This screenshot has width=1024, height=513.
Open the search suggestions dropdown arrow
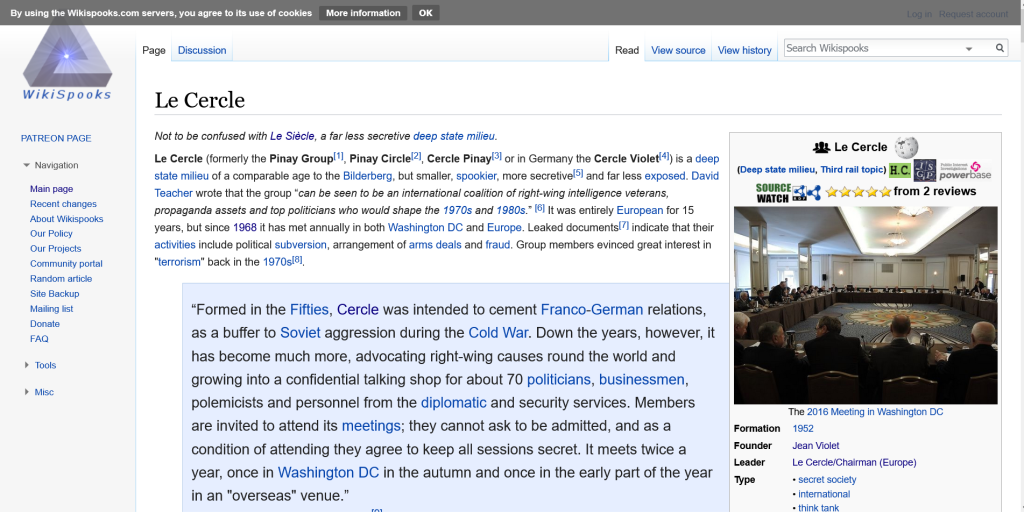click(969, 48)
